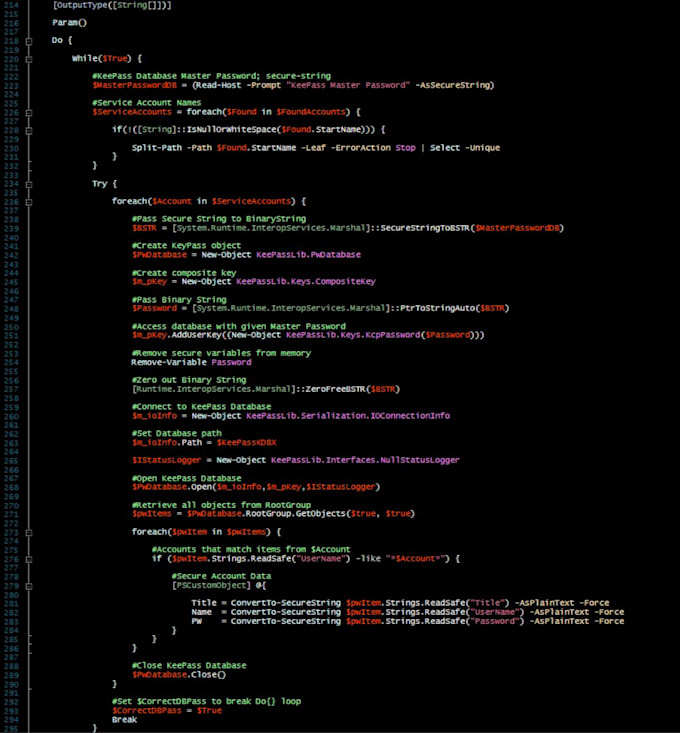Click the Read-Host cmdlet on line 223
Screen dimensions: 680x733
220,85
